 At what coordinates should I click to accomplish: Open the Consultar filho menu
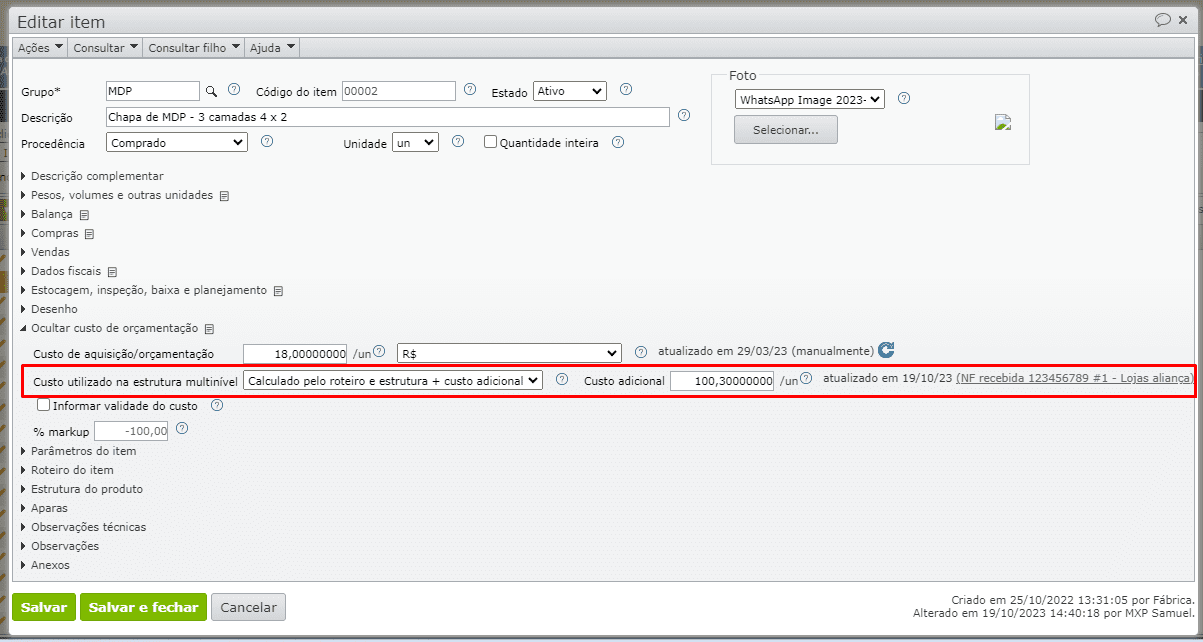194,47
